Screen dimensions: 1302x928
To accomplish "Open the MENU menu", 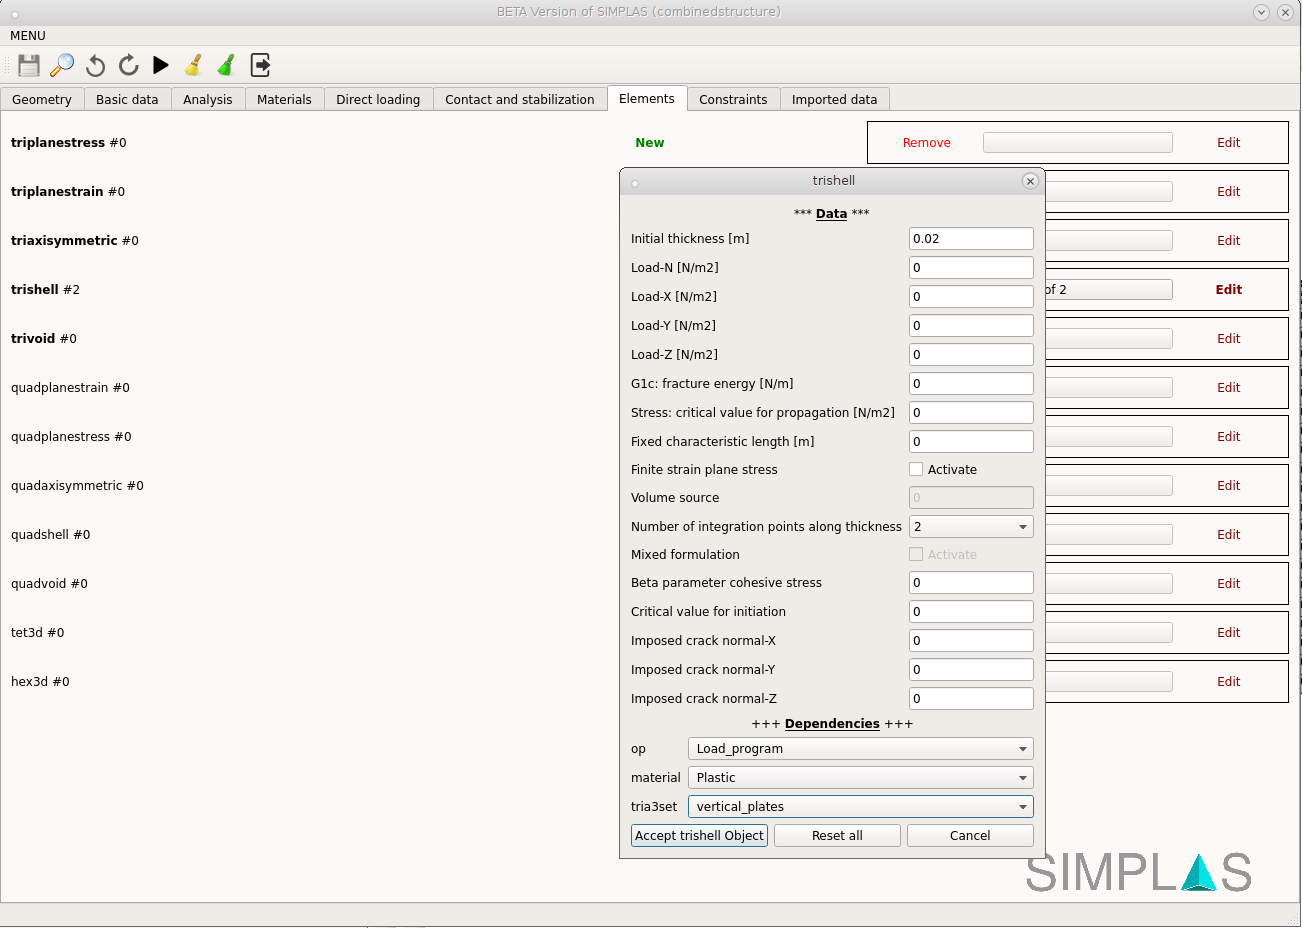I will click(28, 36).
